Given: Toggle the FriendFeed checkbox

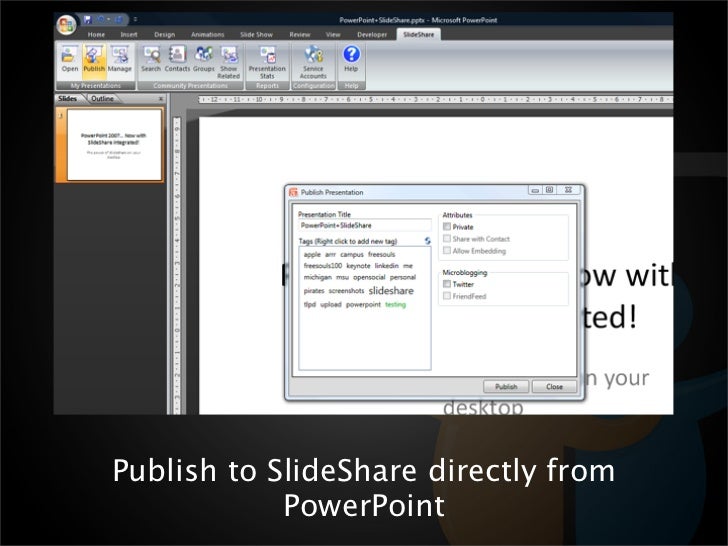Looking at the screenshot, I should pyautogui.click(x=447, y=296).
